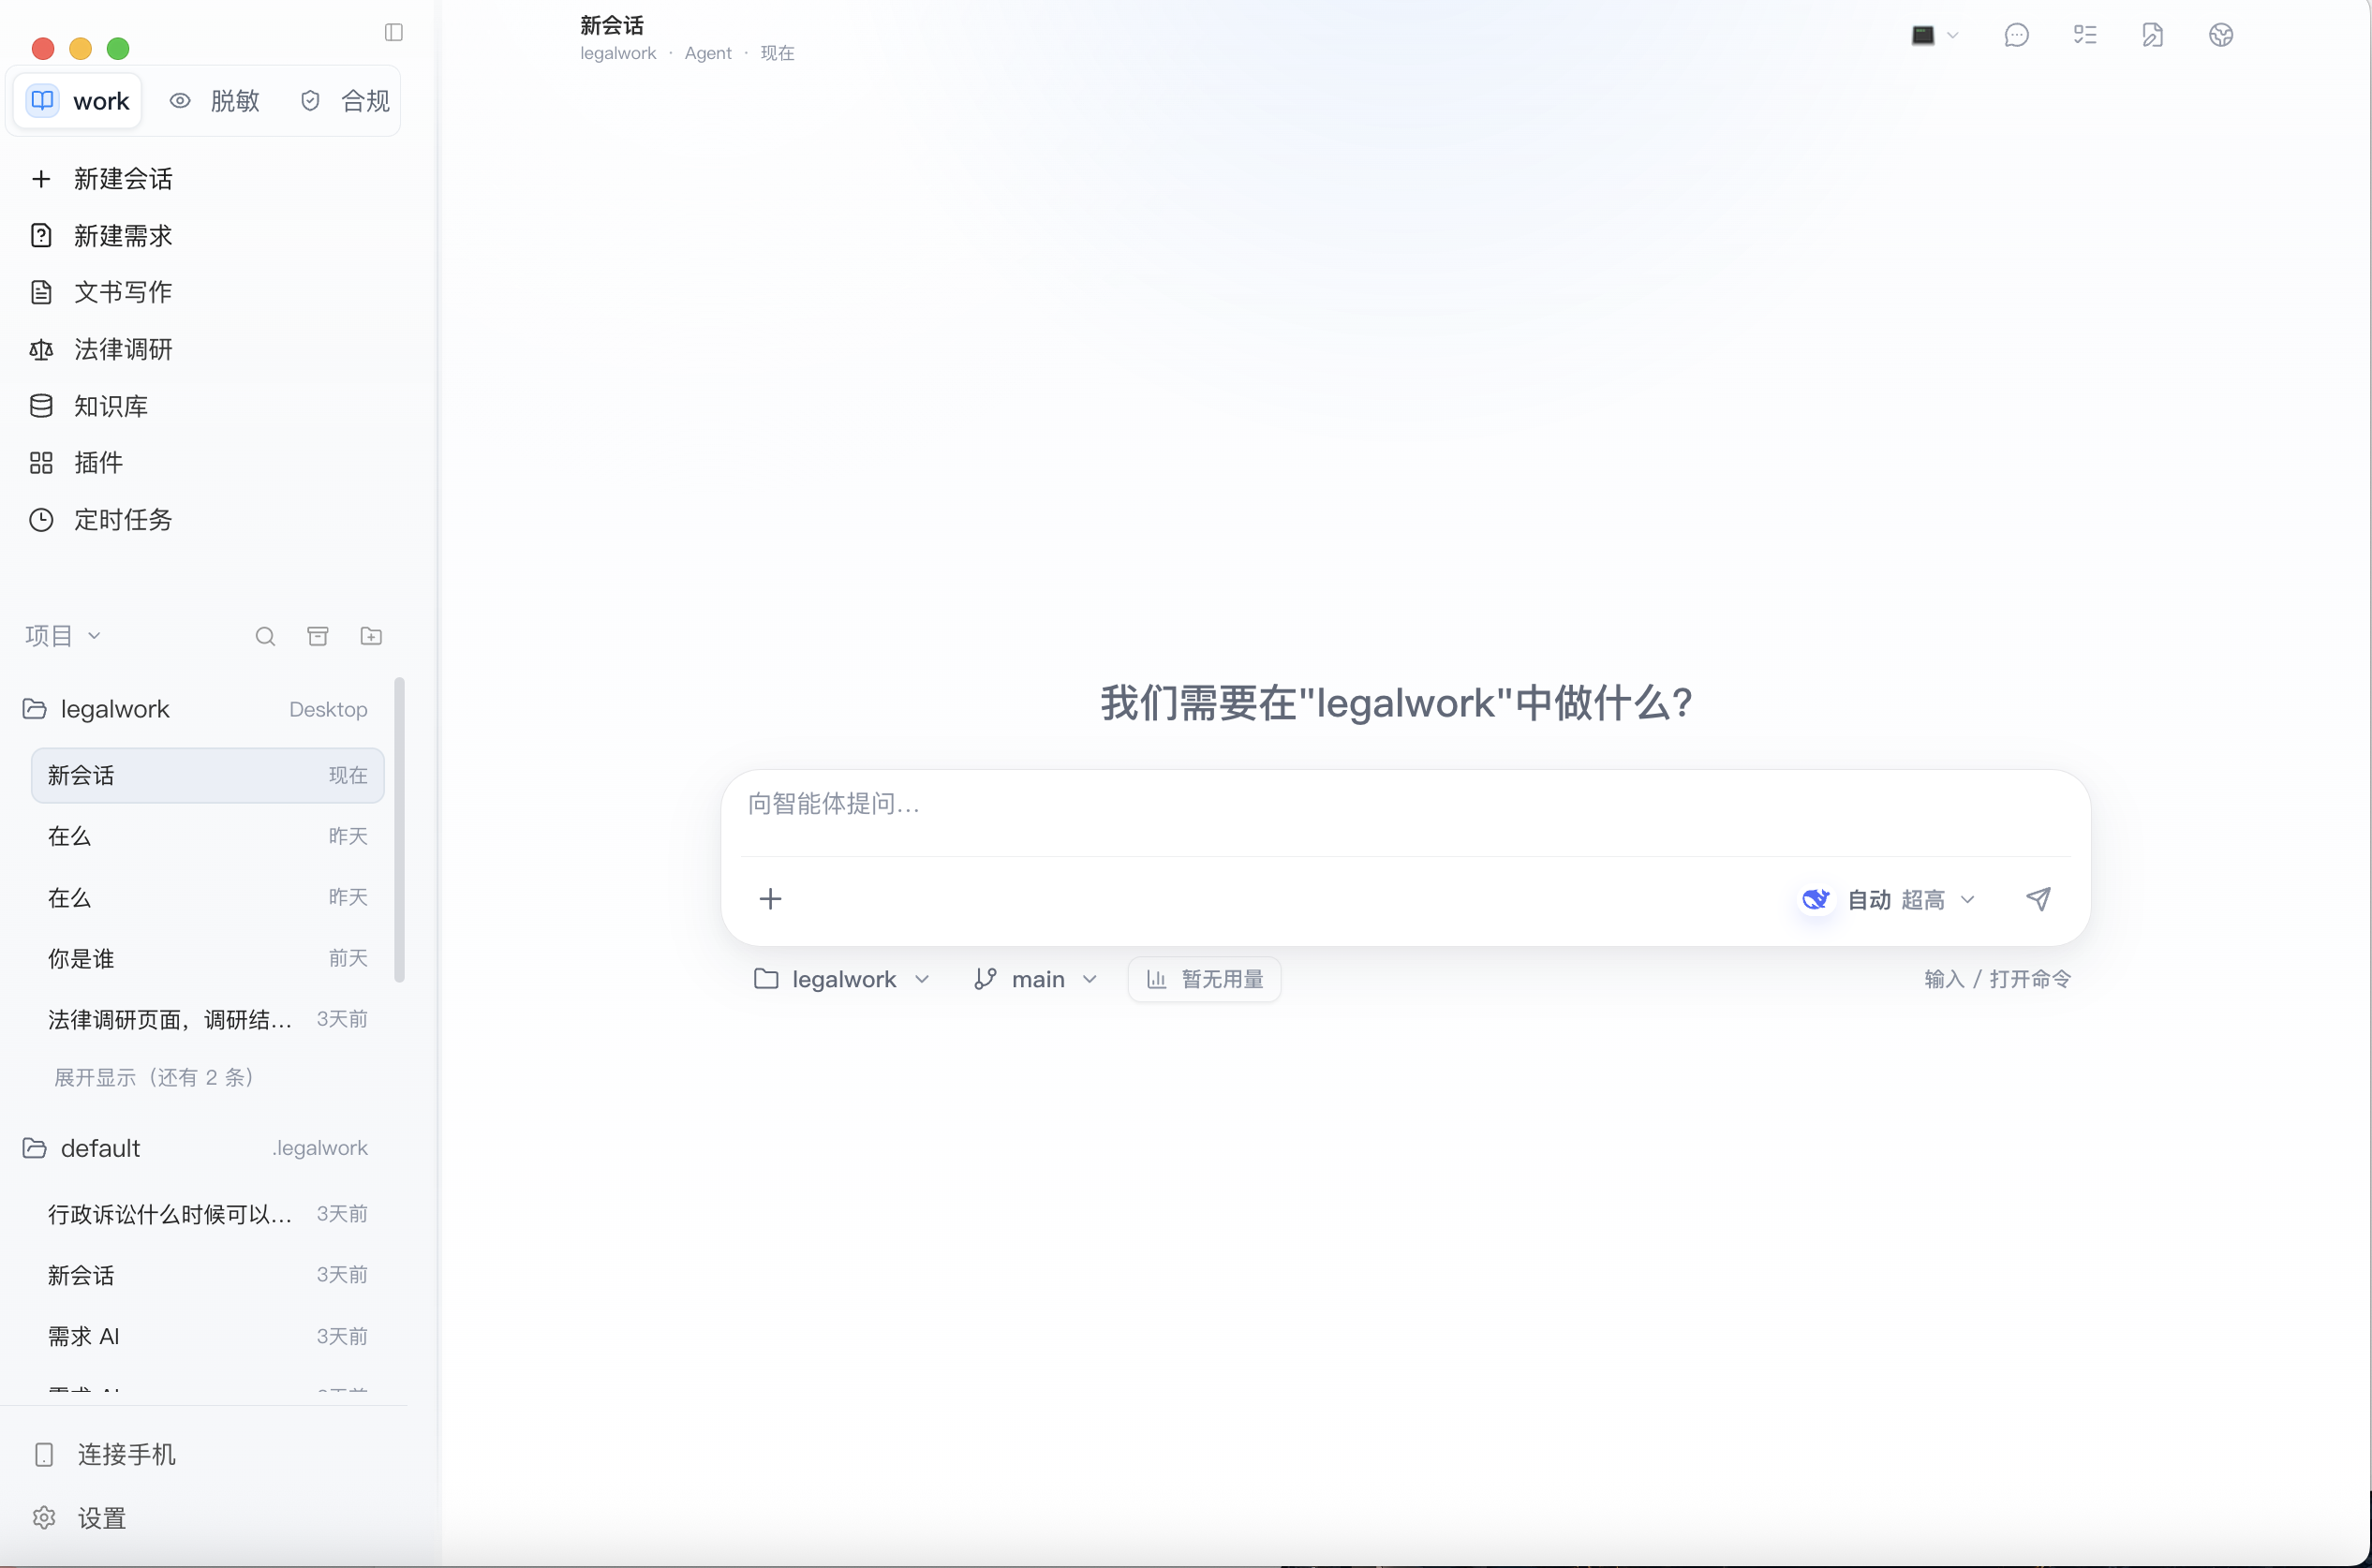
Task: Click the clock icon for 定时任务
Action: click(x=41, y=519)
